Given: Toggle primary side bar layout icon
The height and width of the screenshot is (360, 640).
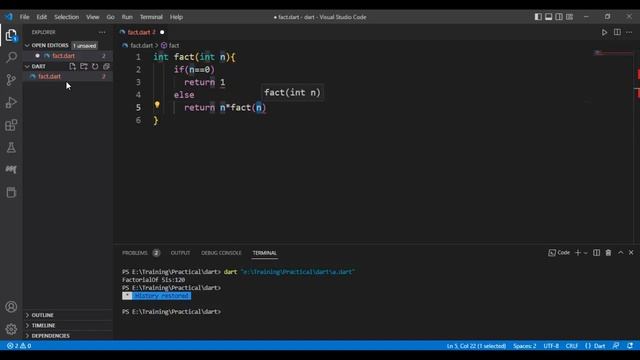Looking at the screenshot, I should click(x=538, y=17).
